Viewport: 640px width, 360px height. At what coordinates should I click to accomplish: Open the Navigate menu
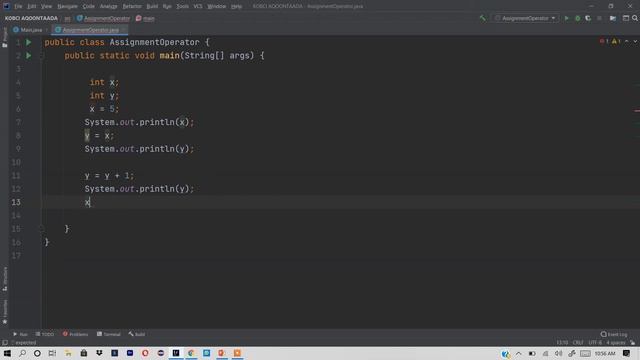67,7
